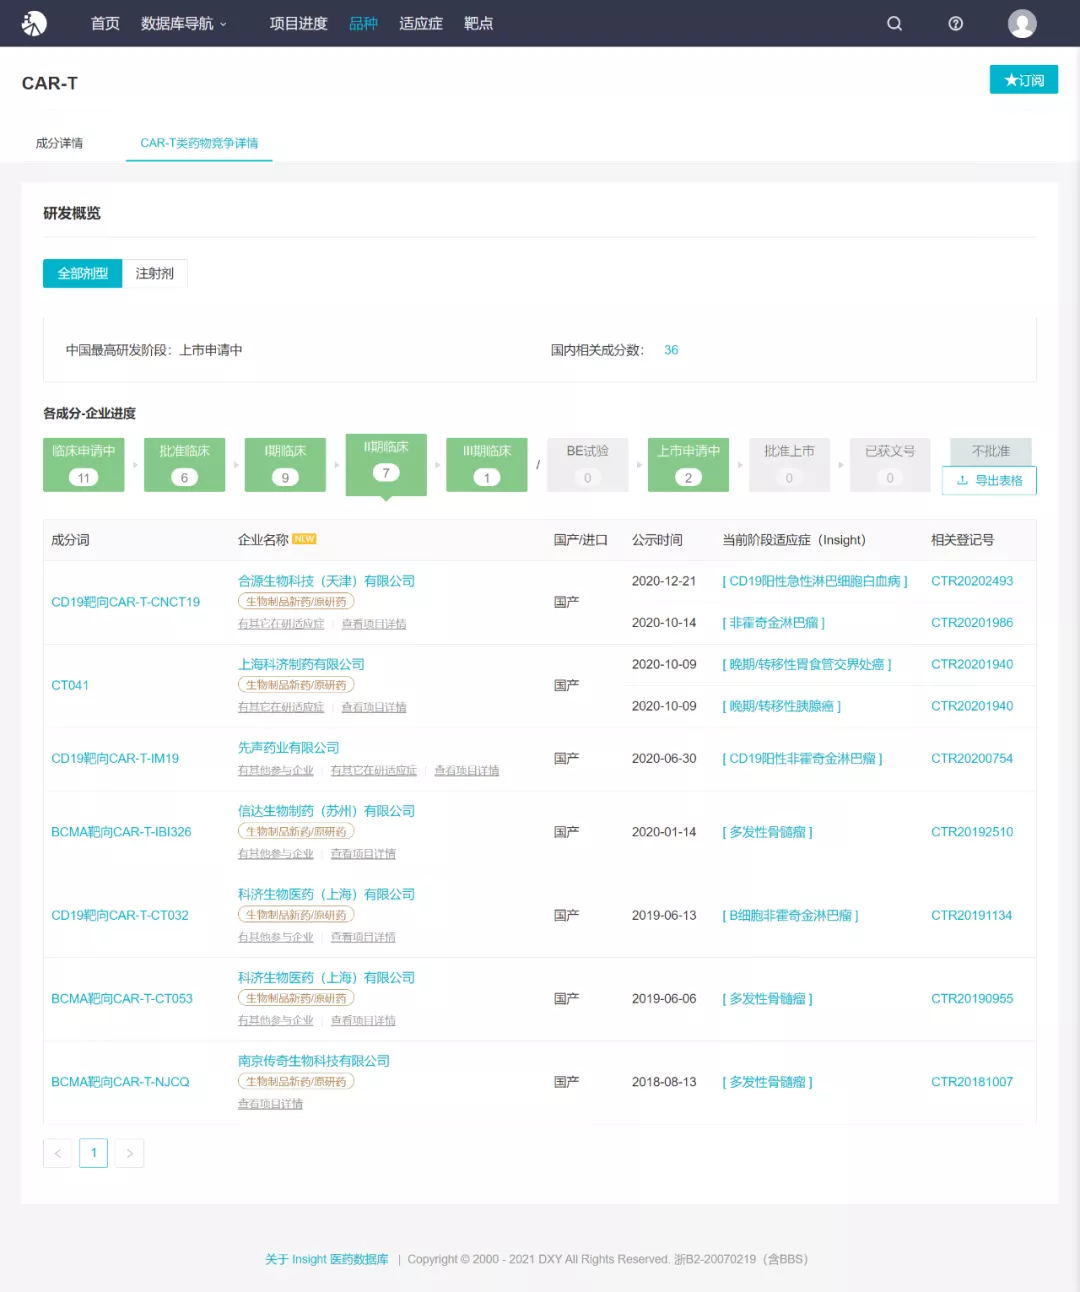
Task: Select 注射剂 dosage form filter
Action: pyautogui.click(x=155, y=273)
